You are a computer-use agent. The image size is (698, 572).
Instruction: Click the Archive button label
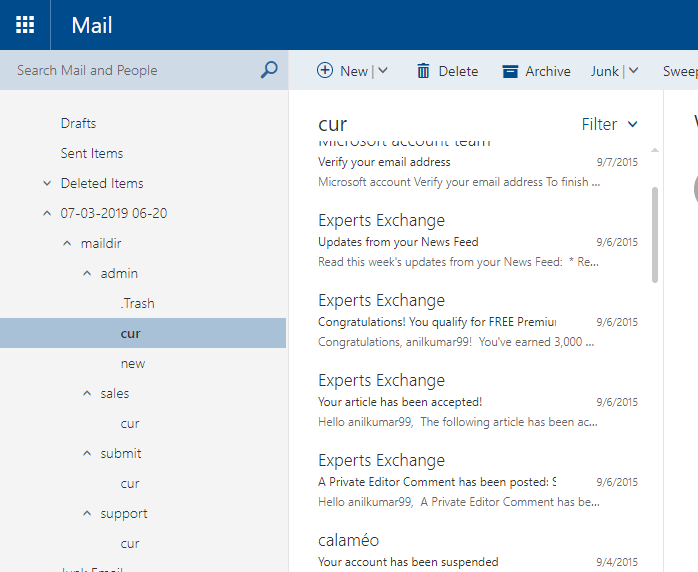tap(548, 71)
